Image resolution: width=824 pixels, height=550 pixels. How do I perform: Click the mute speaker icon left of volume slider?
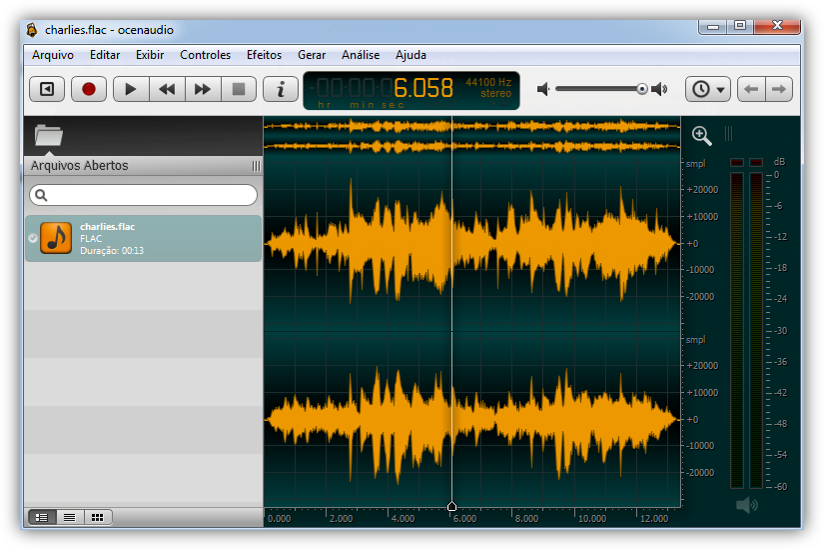pyautogui.click(x=543, y=89)
